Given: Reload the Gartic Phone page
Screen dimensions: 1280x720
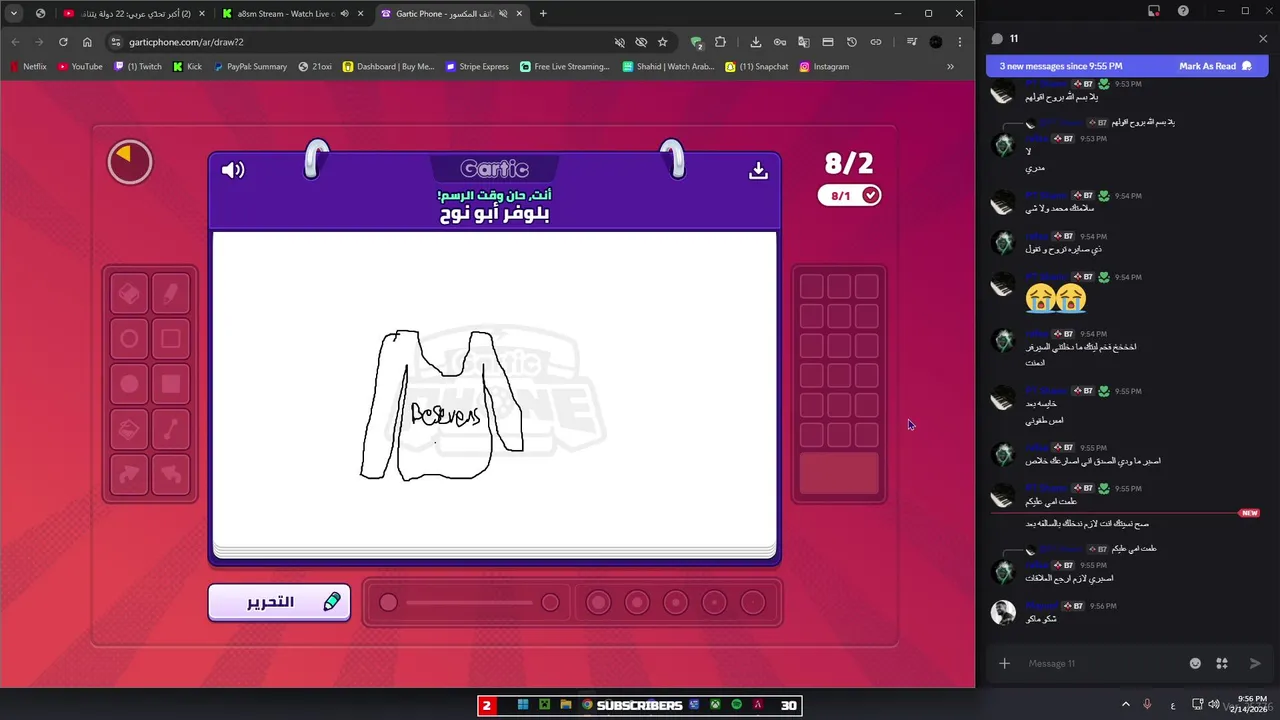Looking at the screenshot, I should (x=63, y=42).
